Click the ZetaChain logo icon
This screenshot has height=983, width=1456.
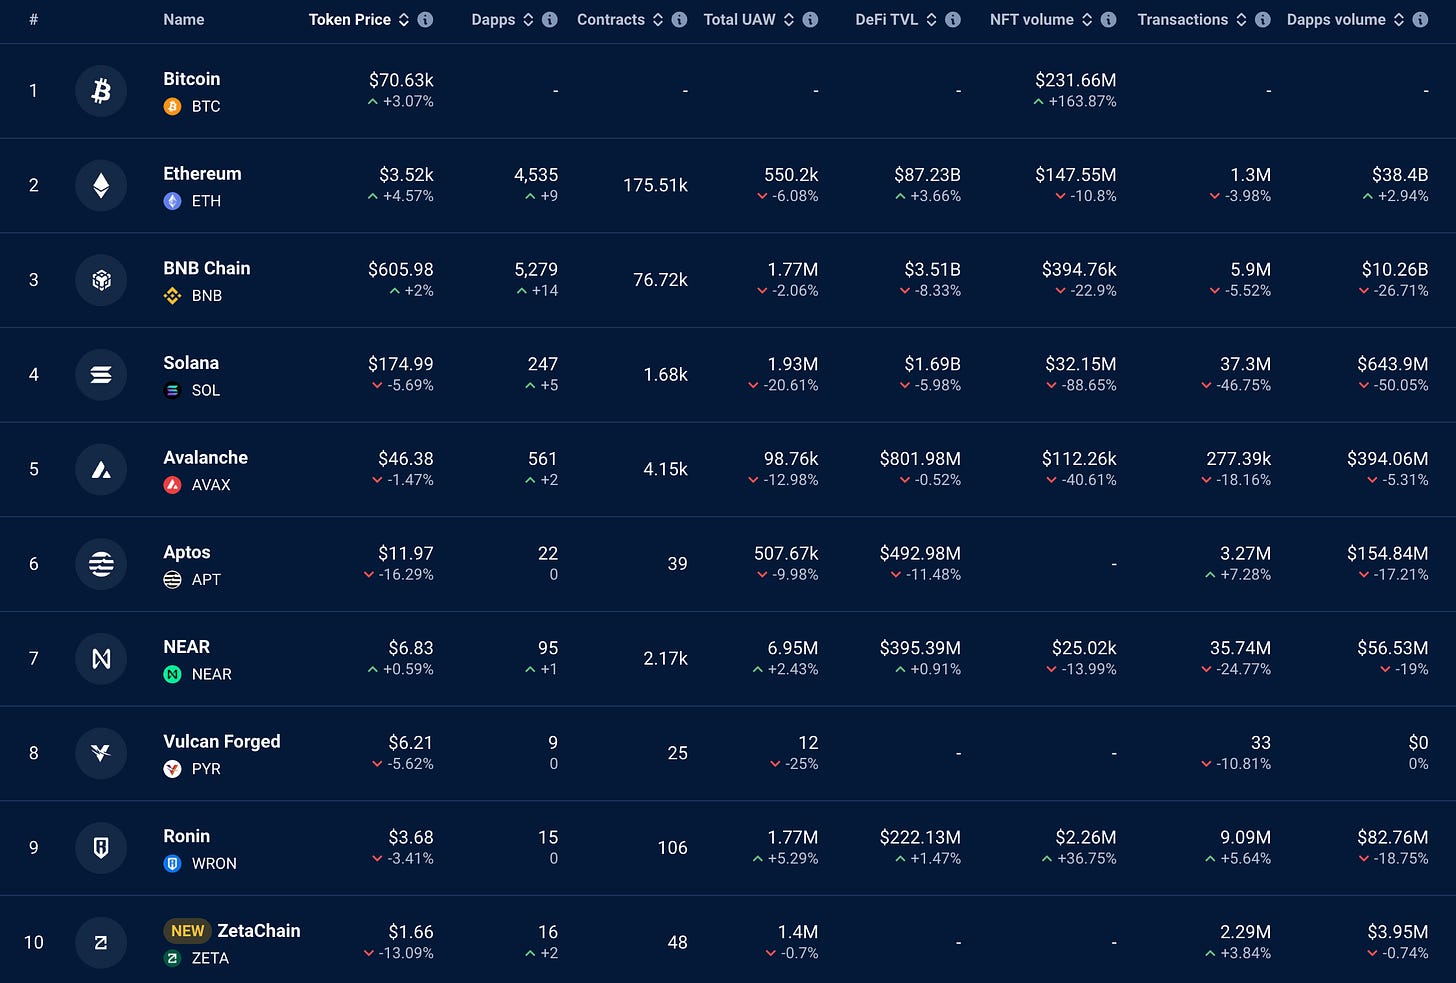(x=101, y=942)
